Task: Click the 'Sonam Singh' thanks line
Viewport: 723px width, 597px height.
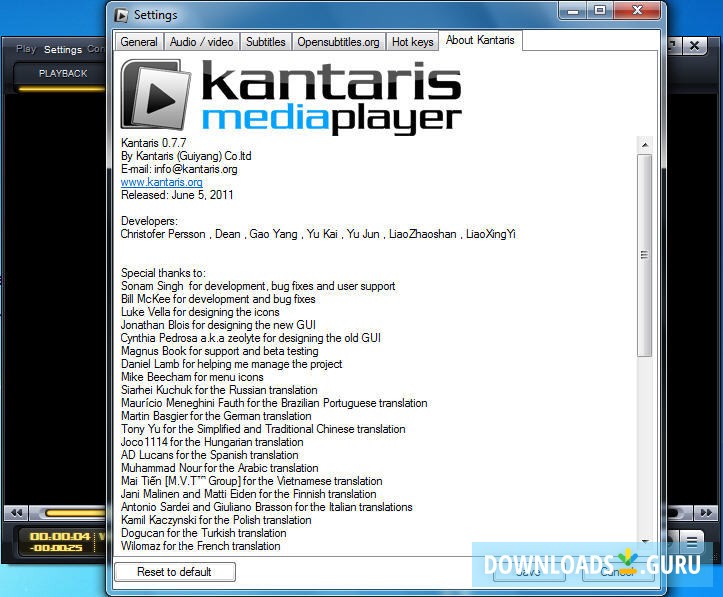Action: pyautogui.click(x=258, y=286)
